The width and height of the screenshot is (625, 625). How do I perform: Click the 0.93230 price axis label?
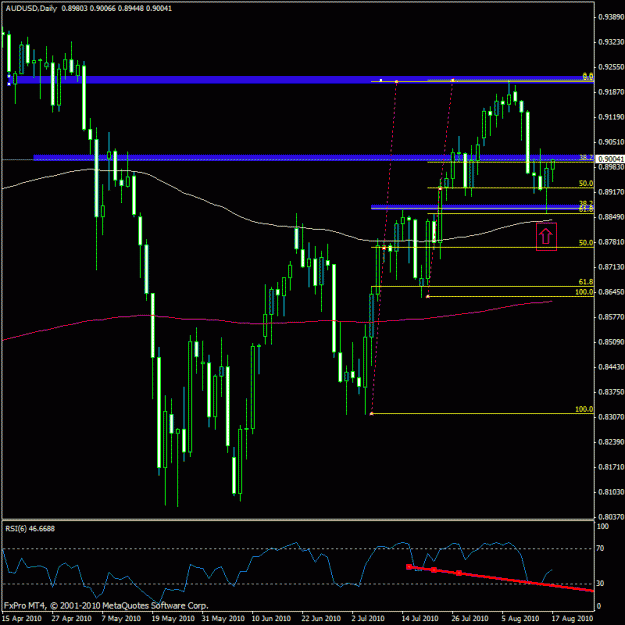click(x=611, y=42)
